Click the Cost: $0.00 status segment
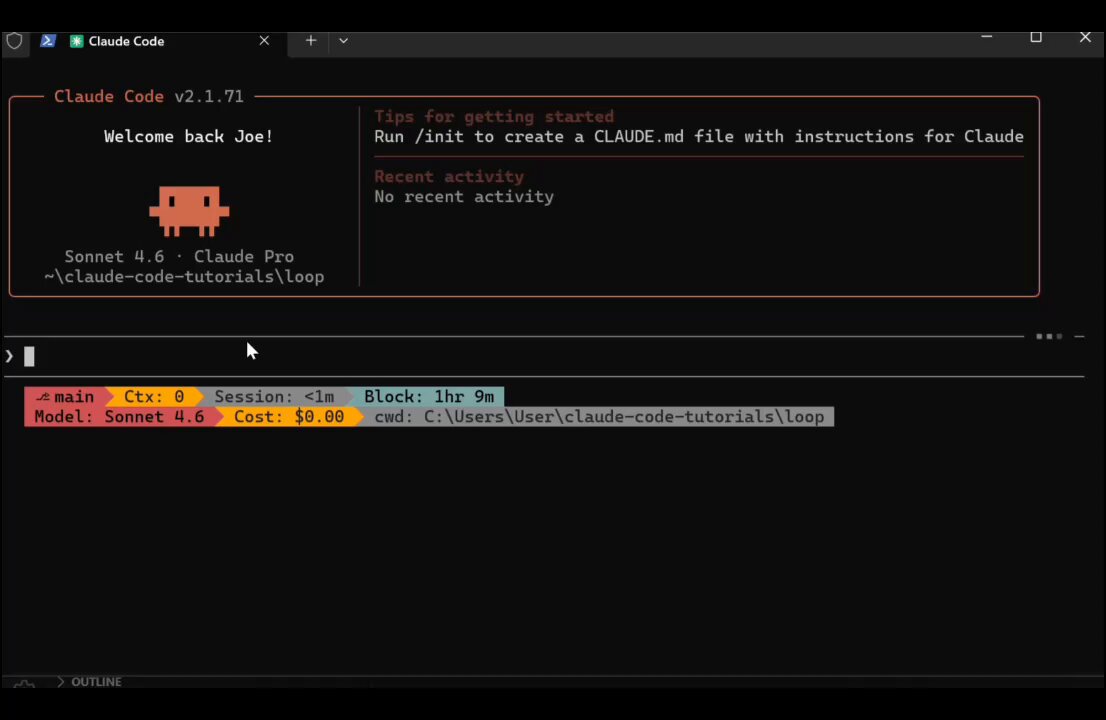1106x720 pixels. 289,417
